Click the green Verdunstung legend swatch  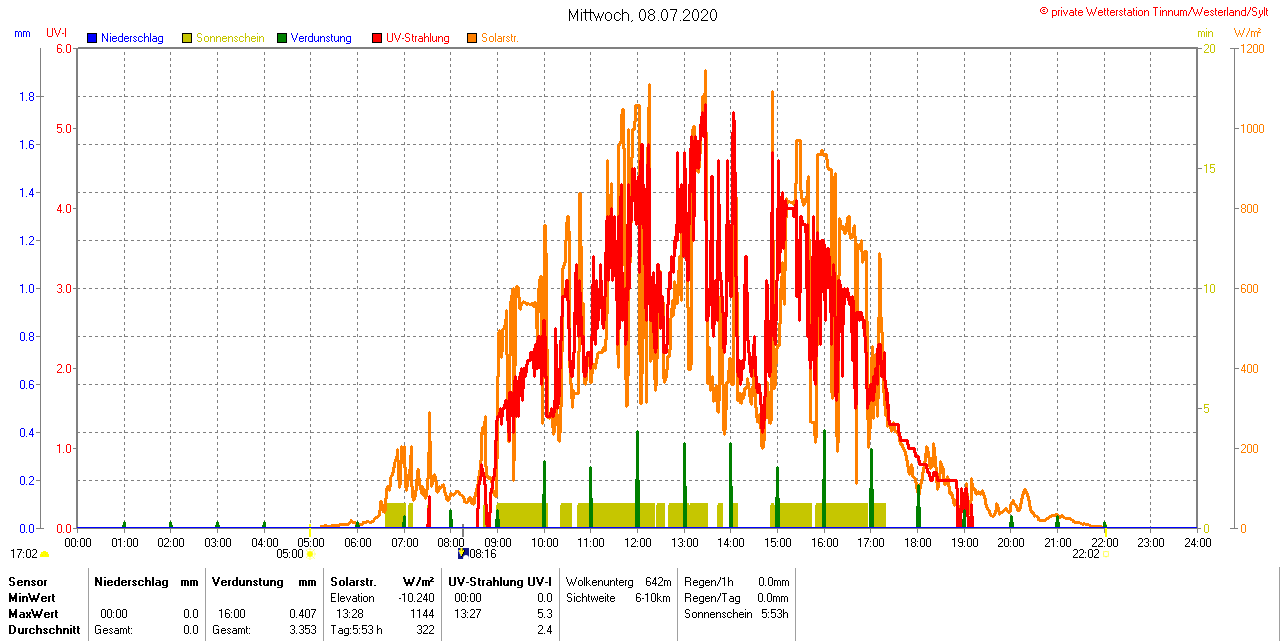click(x=282, y=38)
